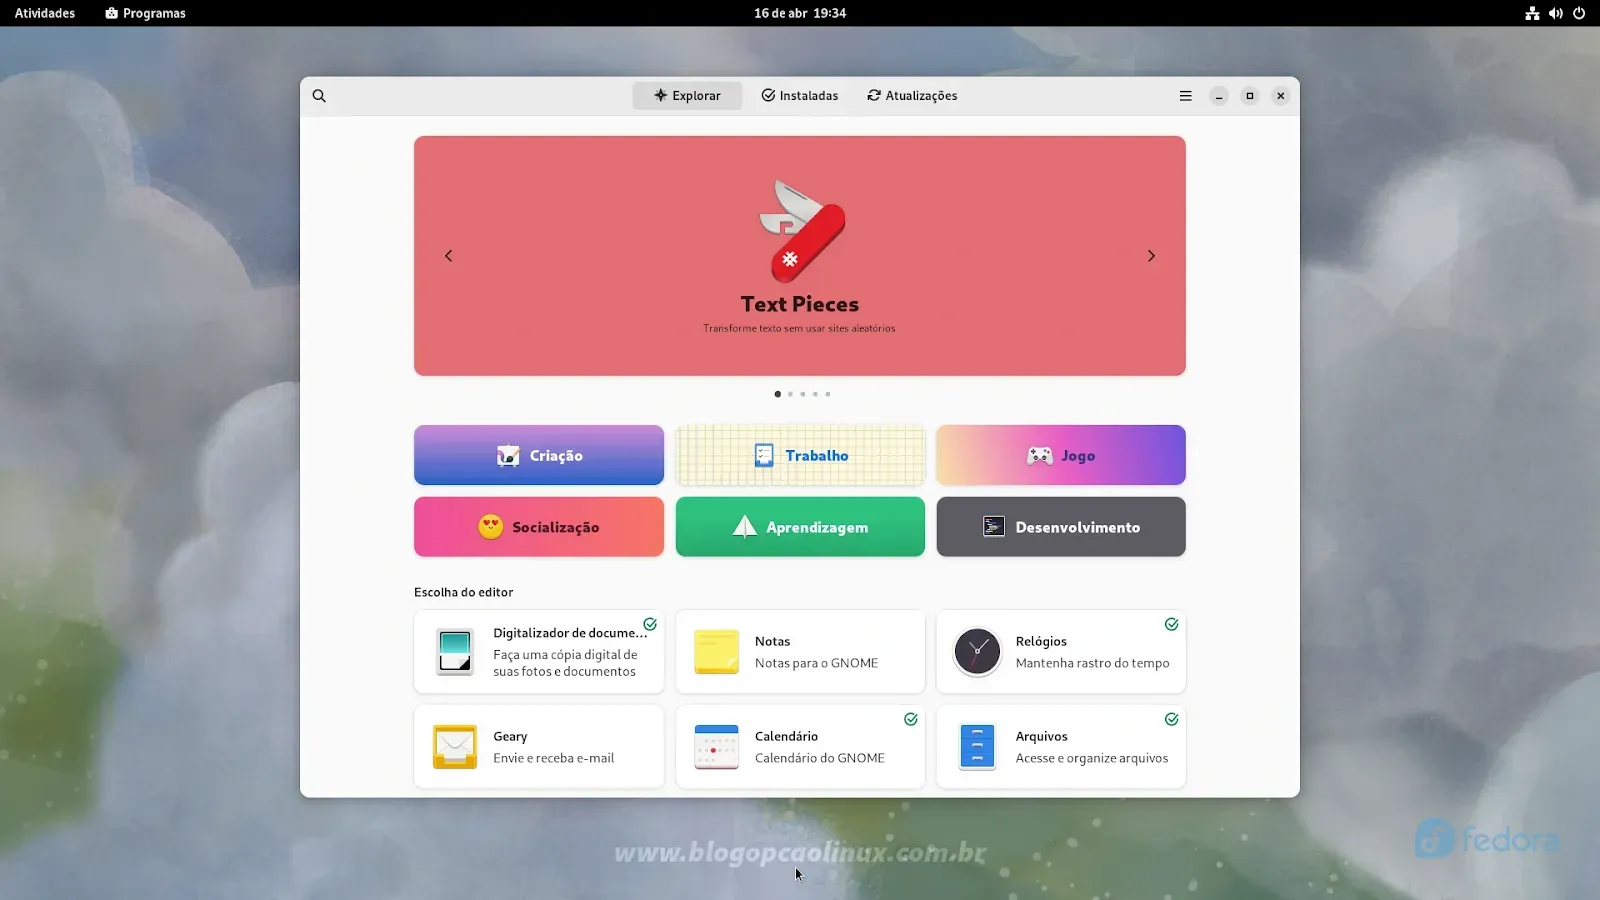
Task: Open Atividades overview in top bar
Action: coord(45,13)
